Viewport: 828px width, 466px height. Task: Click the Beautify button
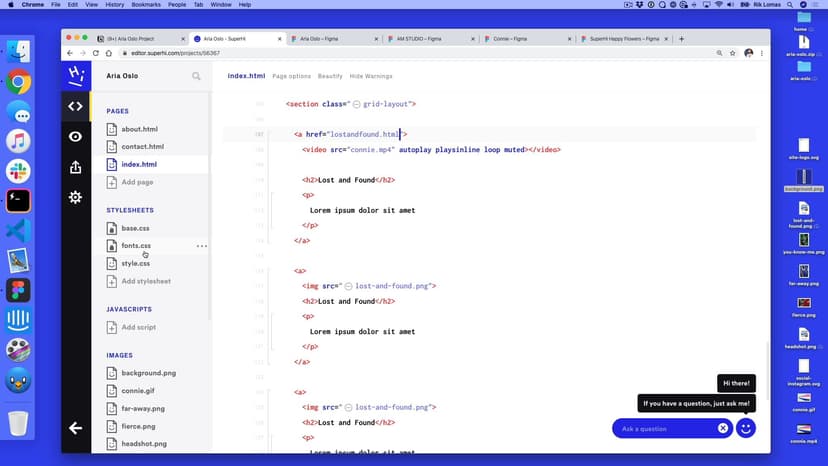tap(330, 76)
